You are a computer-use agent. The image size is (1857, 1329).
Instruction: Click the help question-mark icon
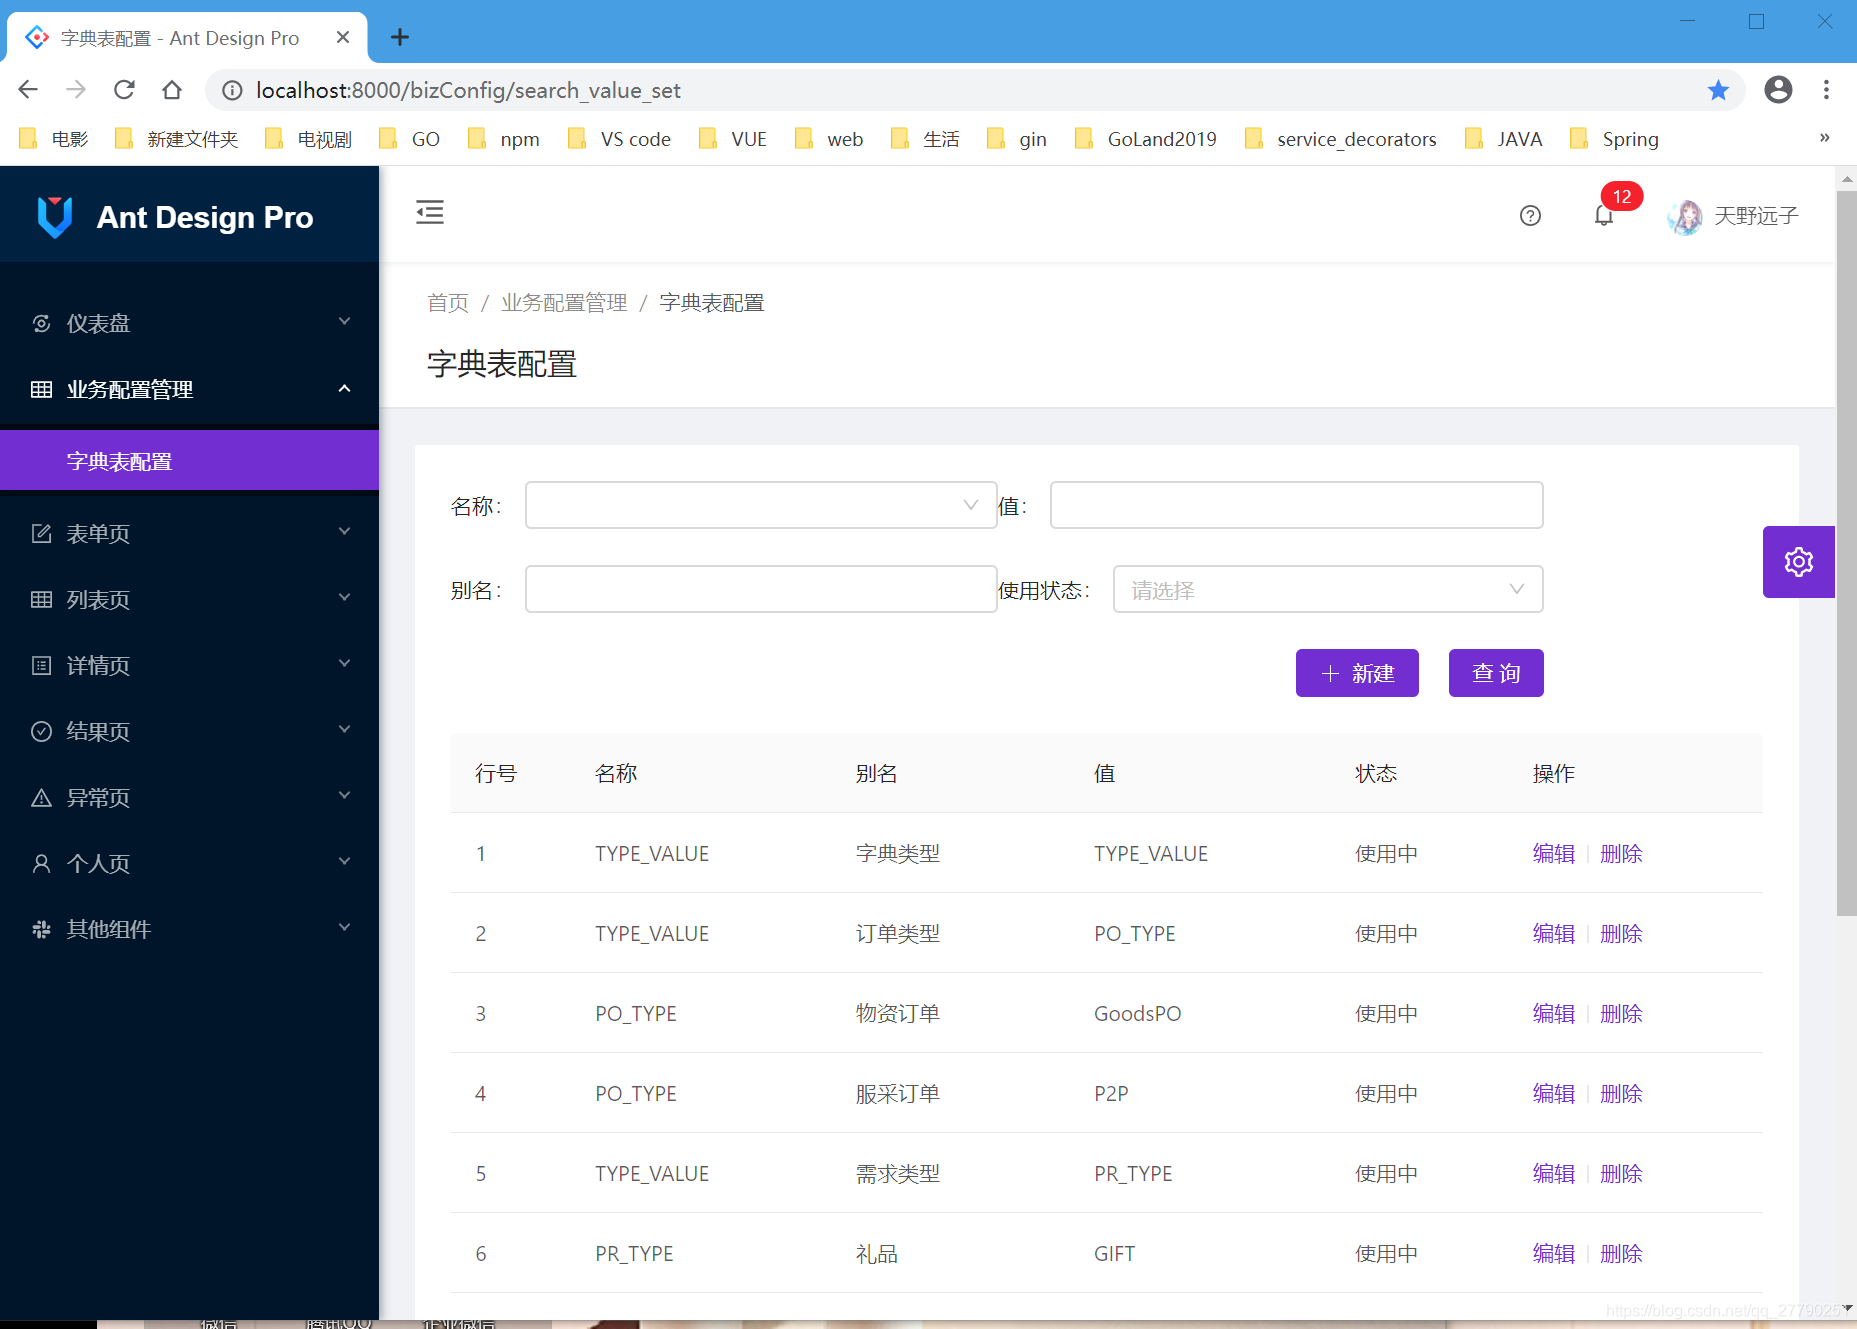point(1530,215)
